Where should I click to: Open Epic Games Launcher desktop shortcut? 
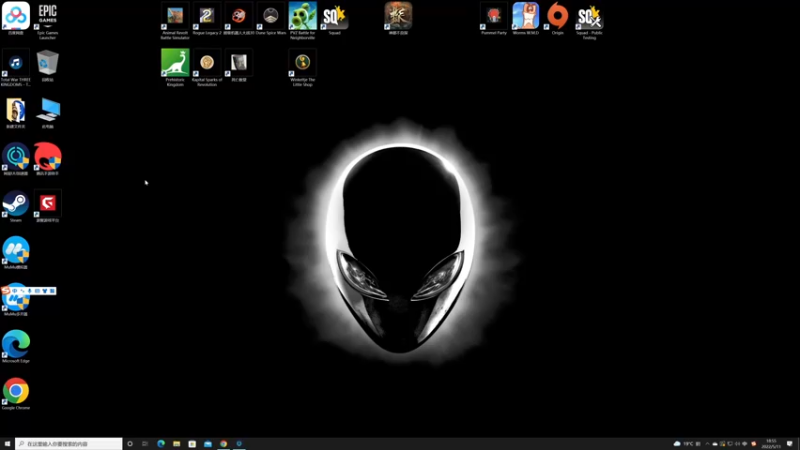47,20
